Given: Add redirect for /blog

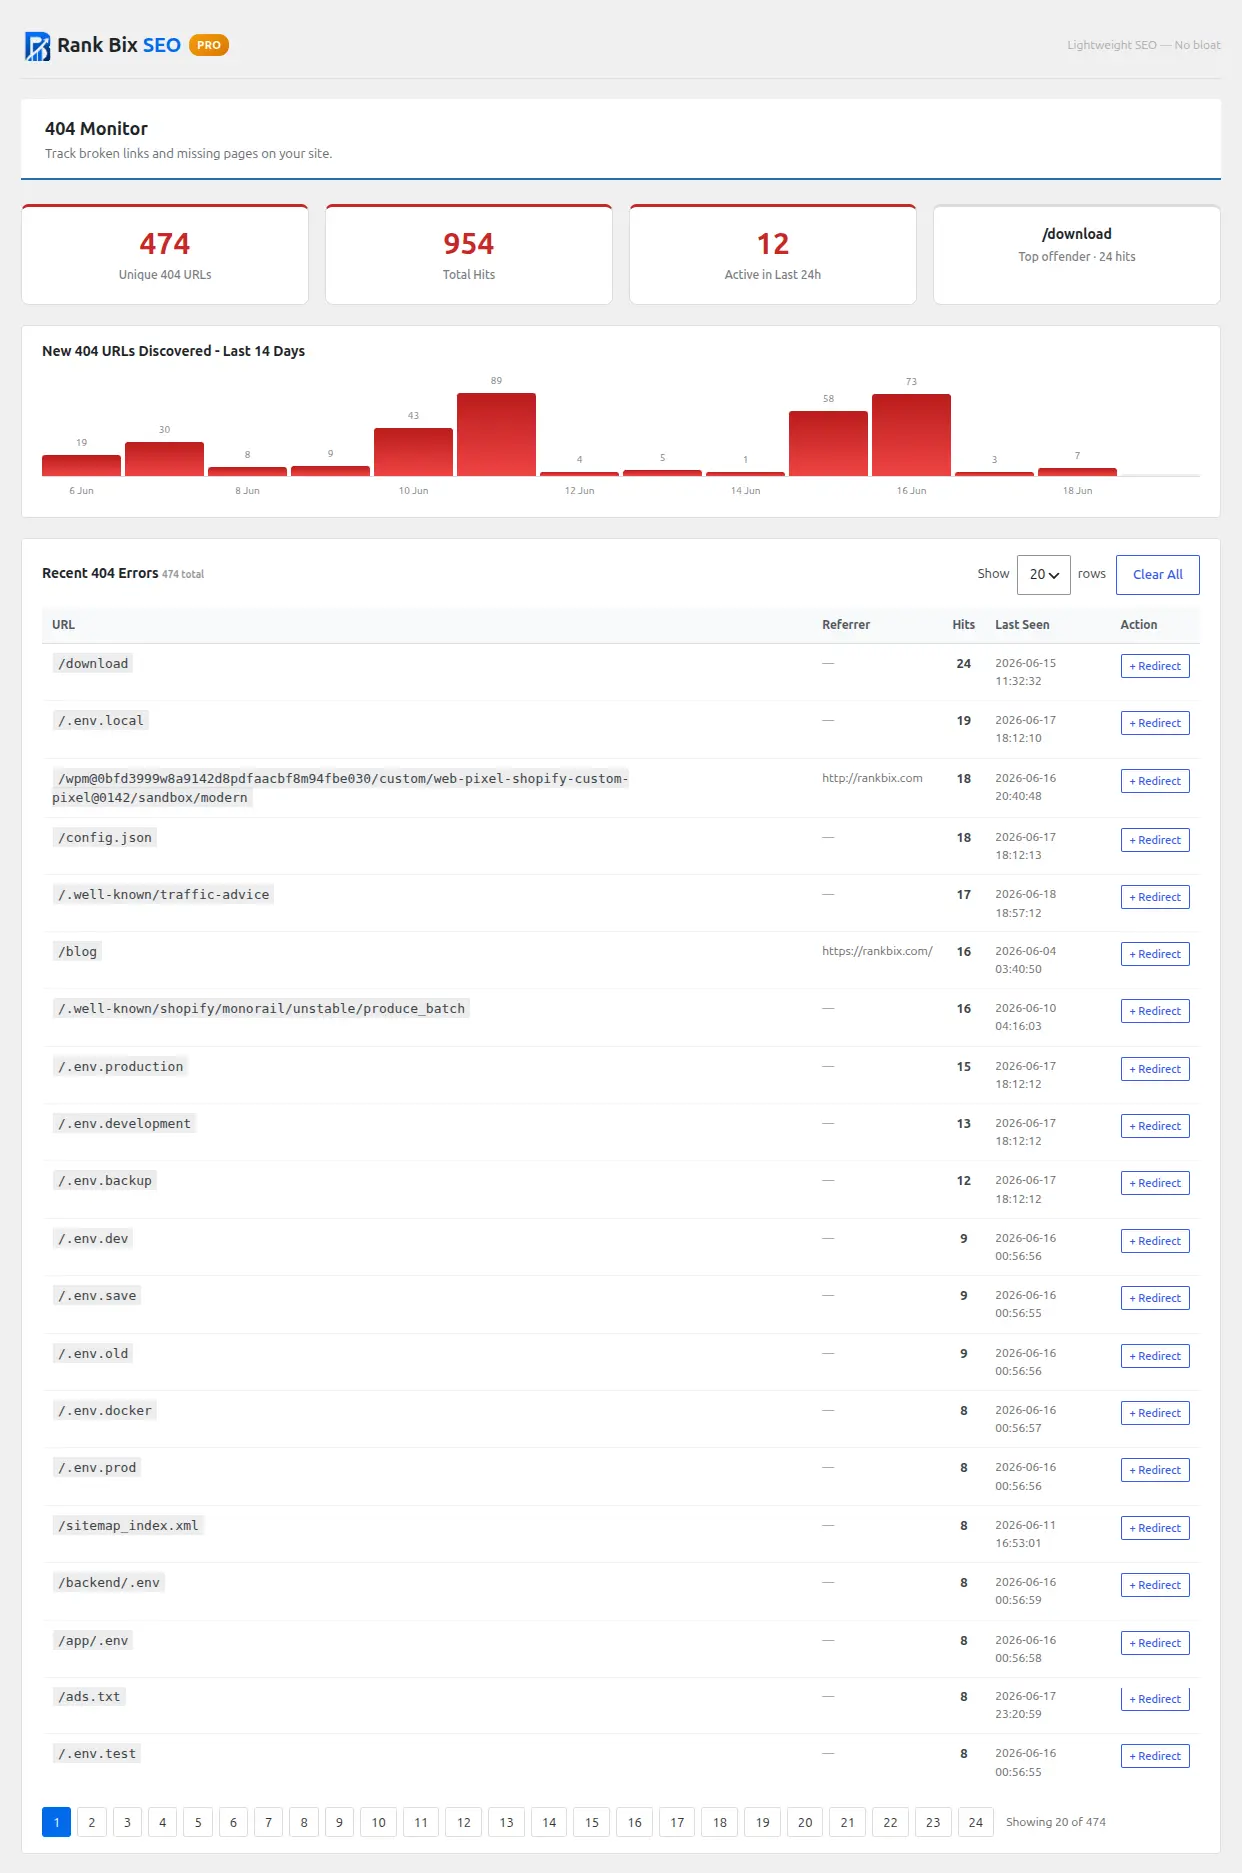Looking at the screenshot, I should point(1155,954).
